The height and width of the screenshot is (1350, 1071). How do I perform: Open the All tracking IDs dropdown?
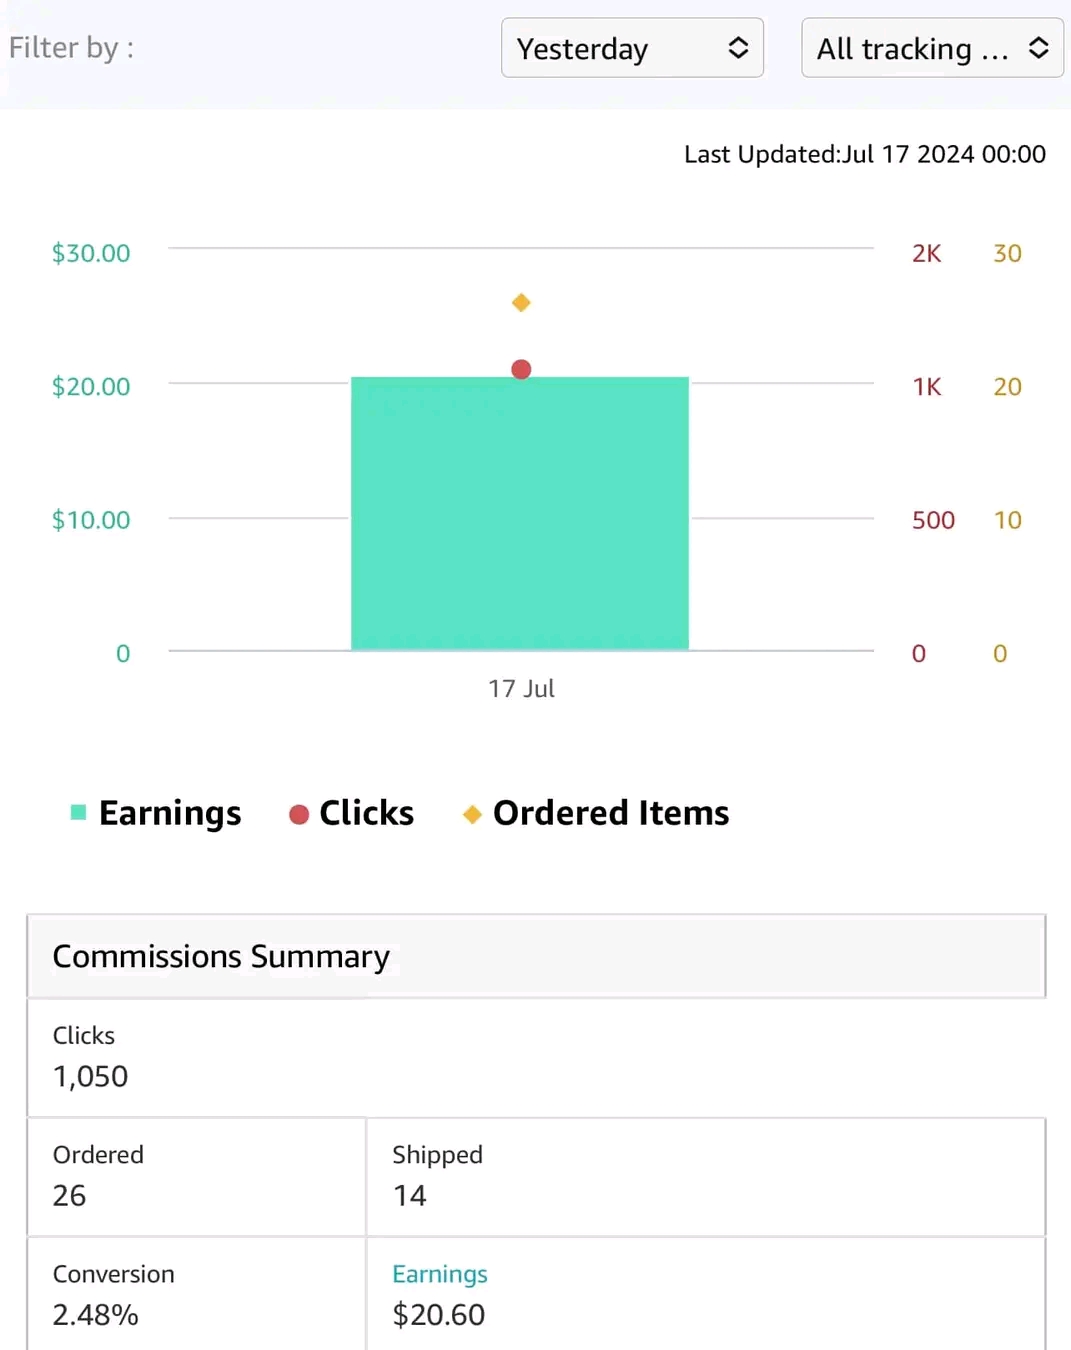point(931,47)
